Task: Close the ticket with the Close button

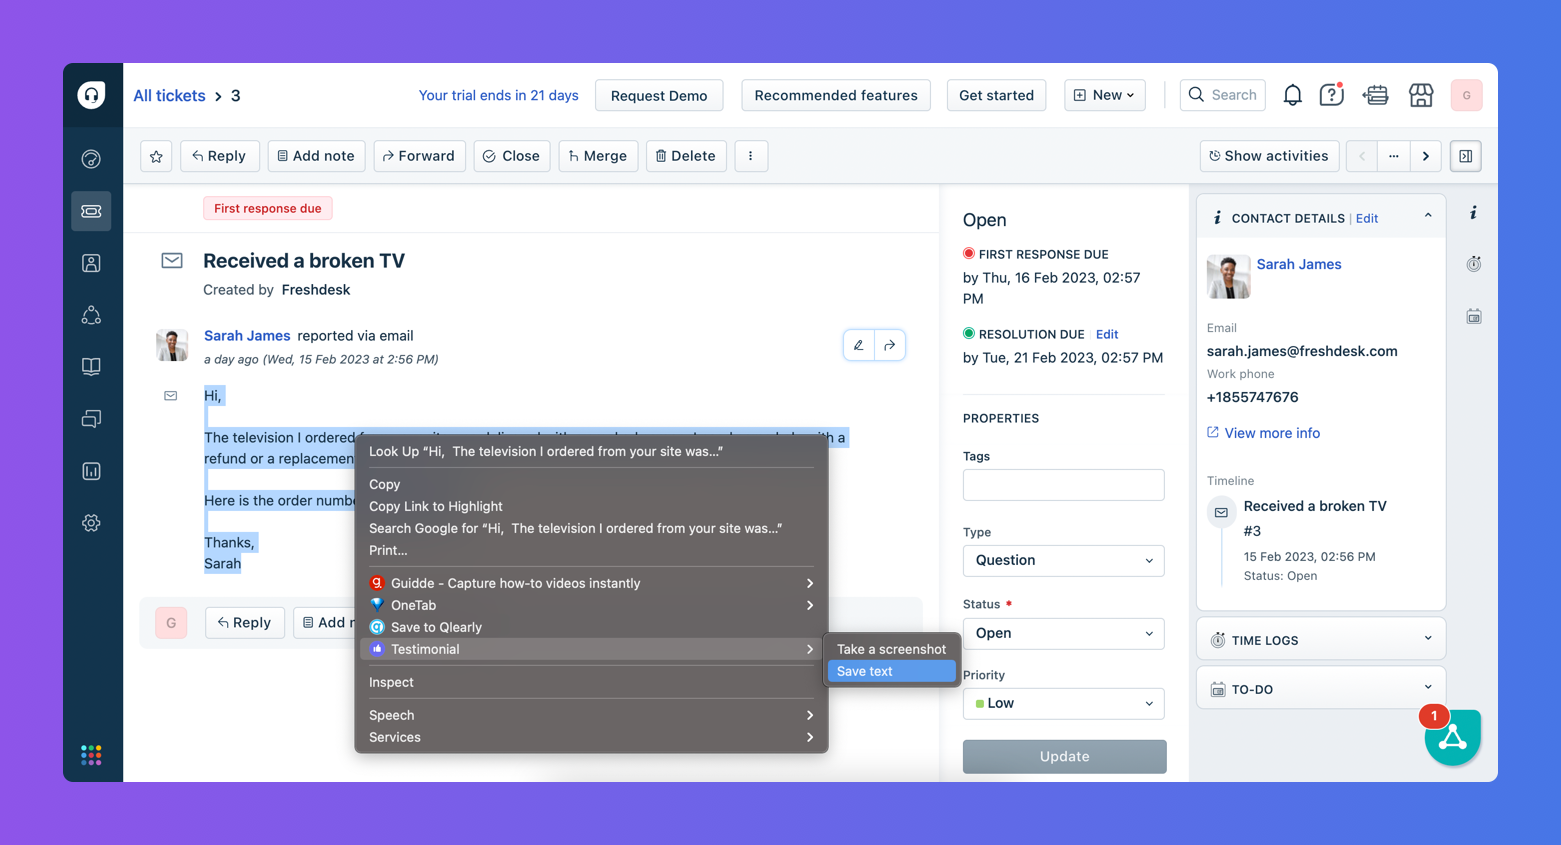Action: click(512, 156)
